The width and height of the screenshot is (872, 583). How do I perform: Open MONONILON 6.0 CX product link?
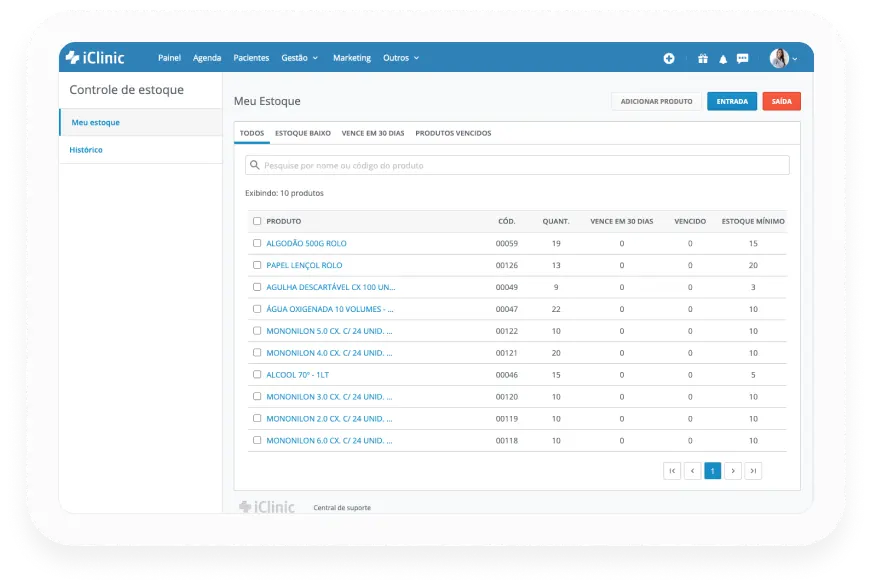[x=329, y=440]
